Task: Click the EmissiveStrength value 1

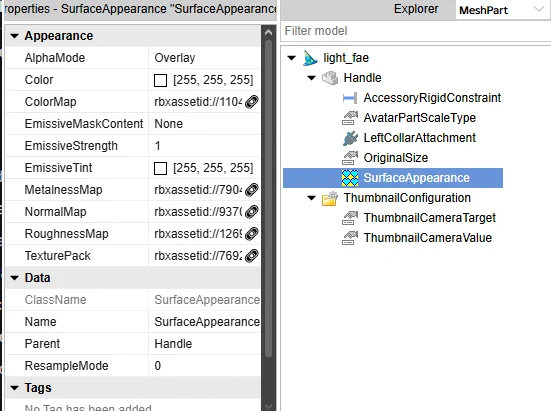Action: tap(157, 146)
